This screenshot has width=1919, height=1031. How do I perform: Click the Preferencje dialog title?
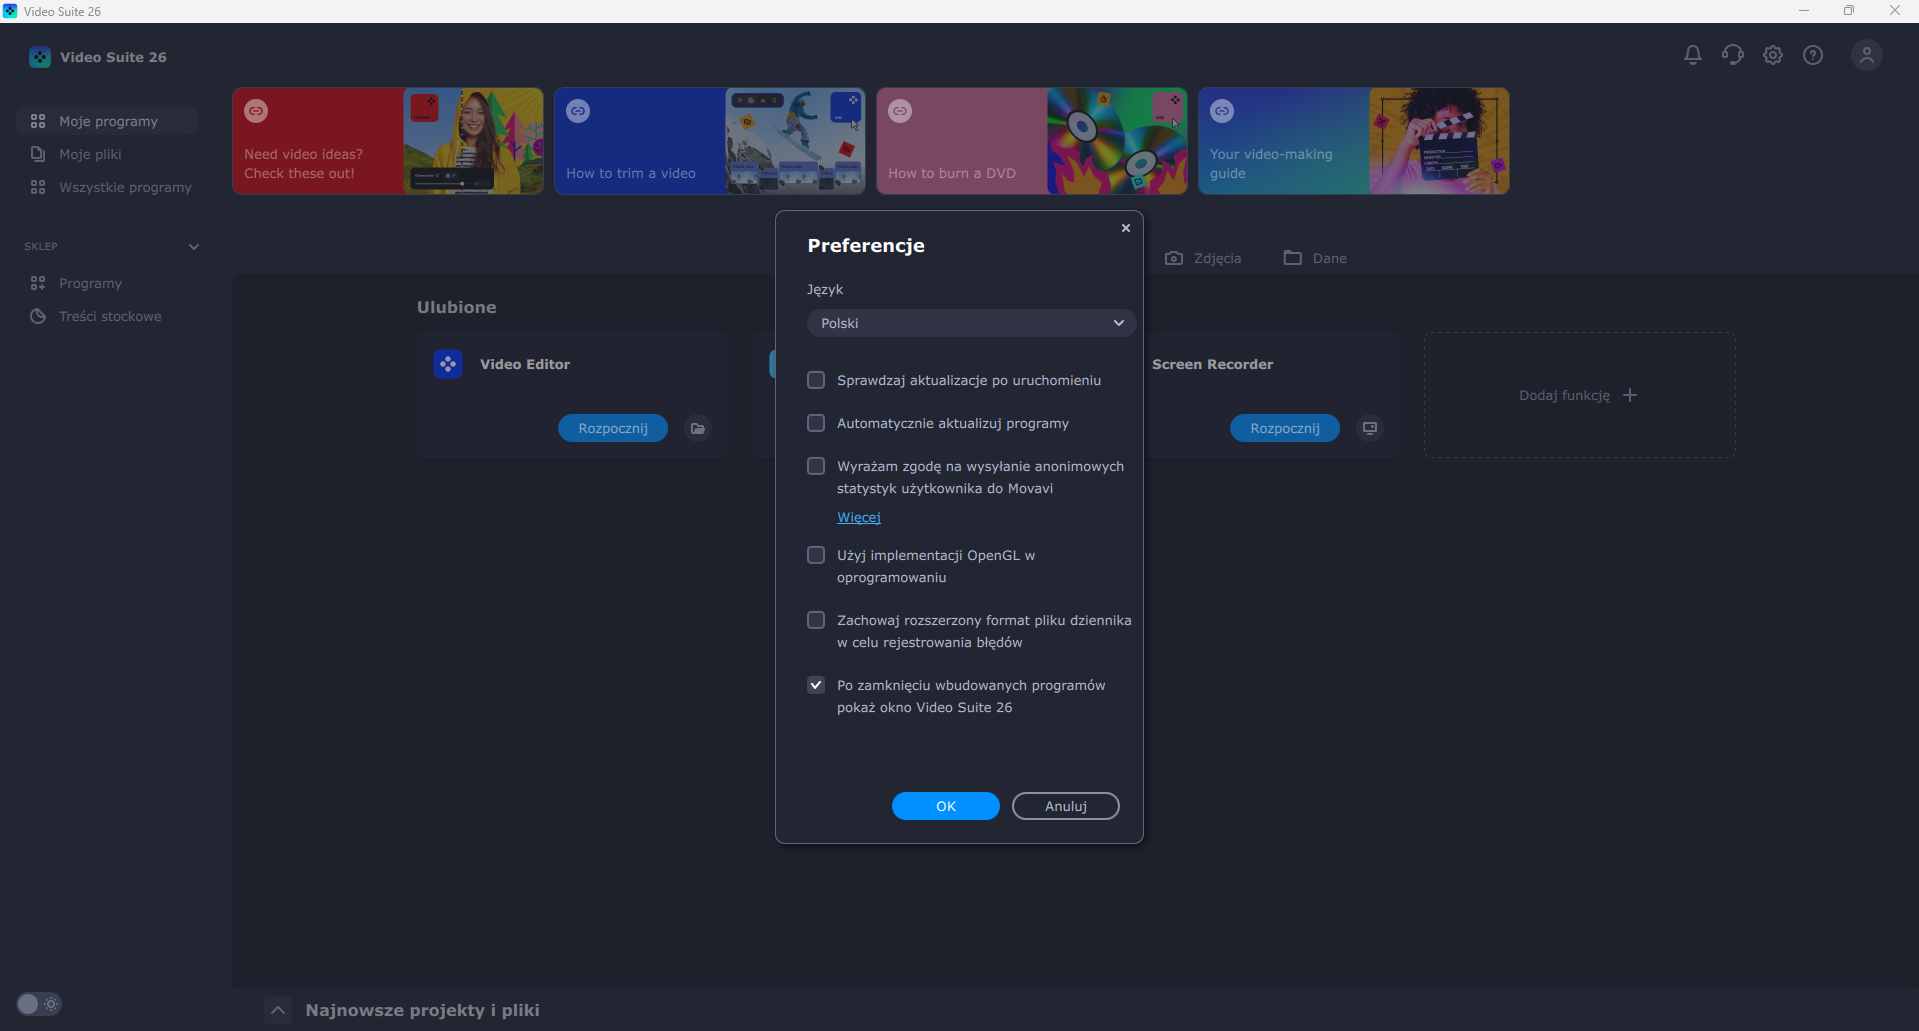point(866,246)
